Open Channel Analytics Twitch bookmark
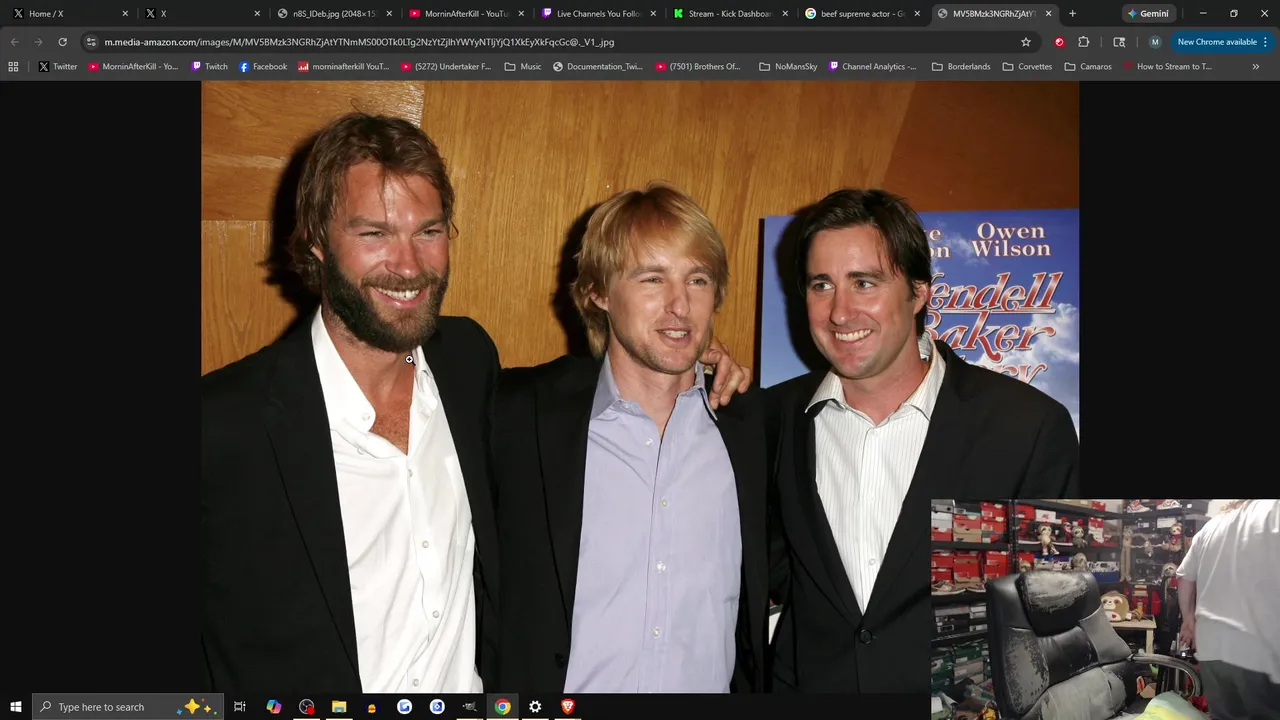 pyautogui.click(x=873, y=67)
